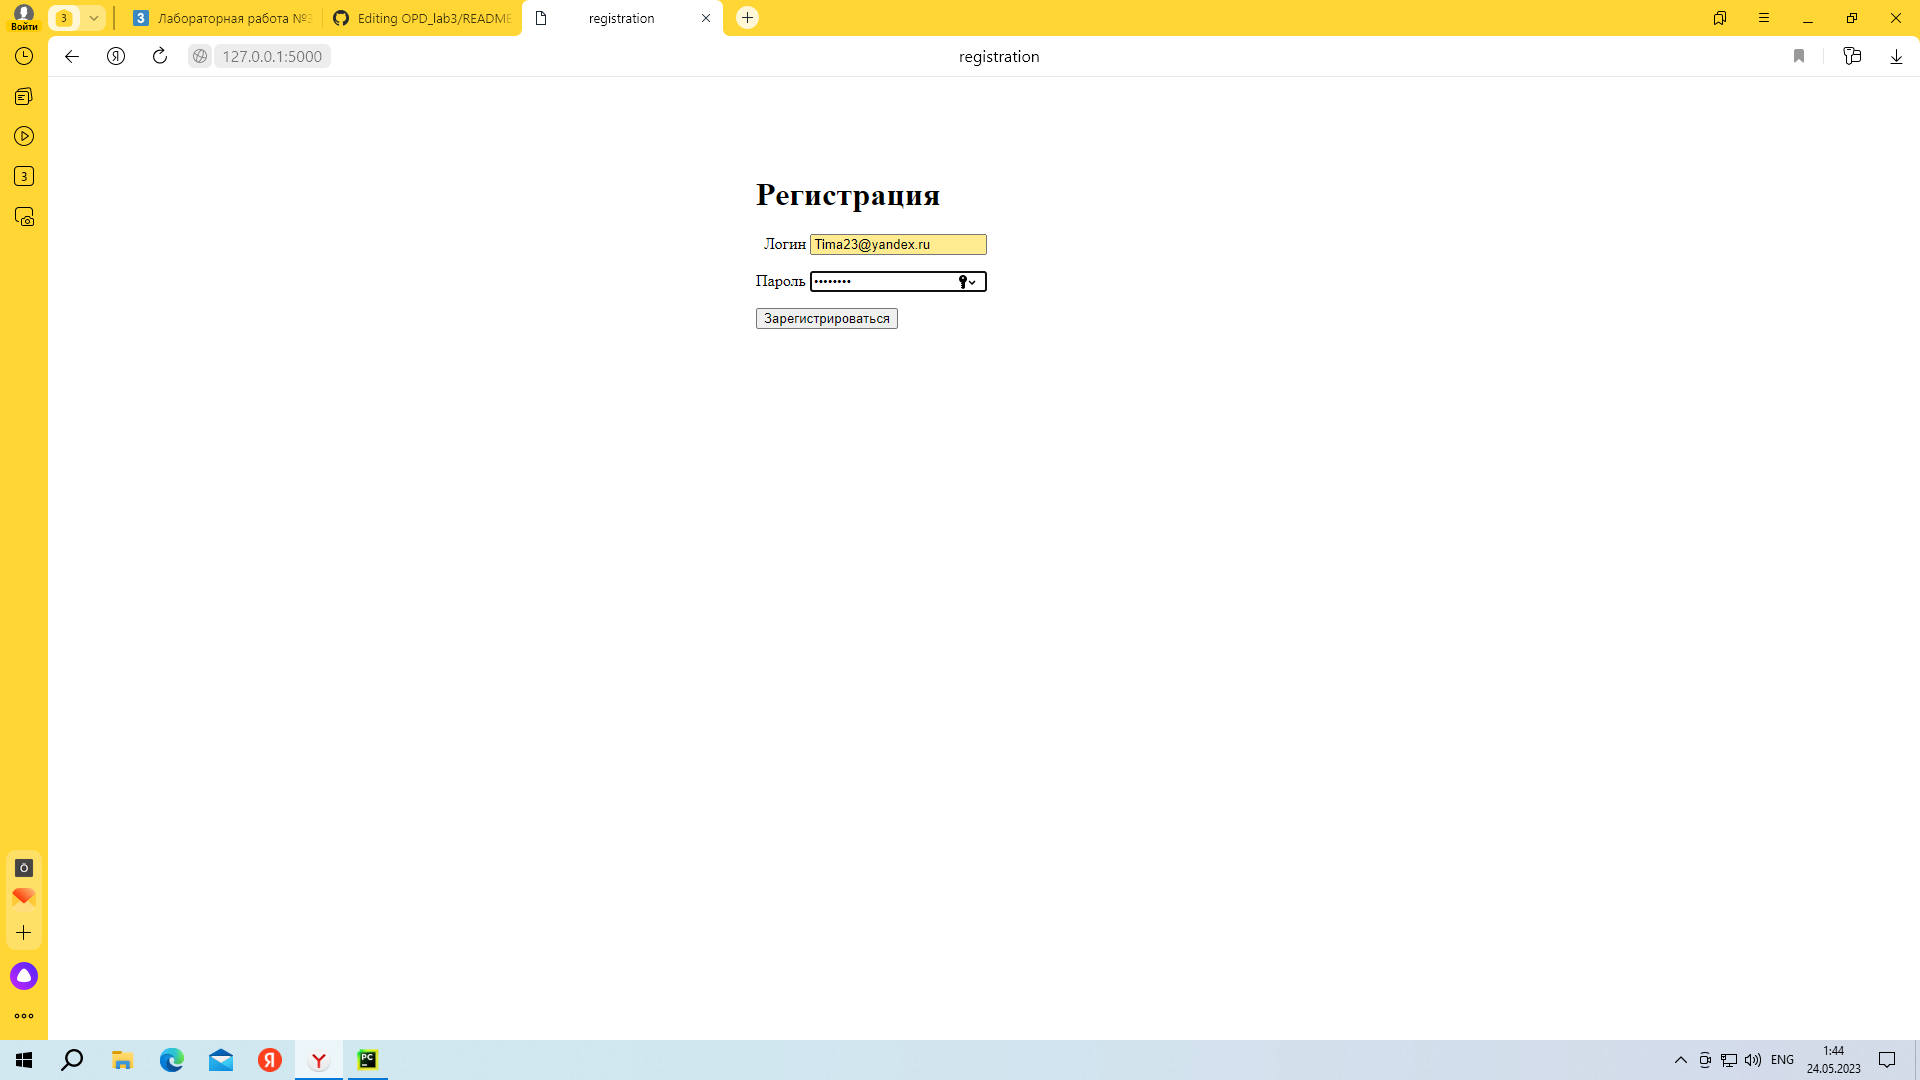Open saved passwords dropdown in the password field
Viewport: 1920px width, 1080px height.
point(971,282)
